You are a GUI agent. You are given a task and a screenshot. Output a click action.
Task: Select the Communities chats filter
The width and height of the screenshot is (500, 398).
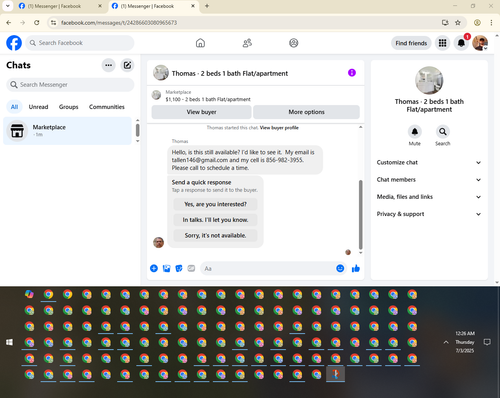coord(107,107)
